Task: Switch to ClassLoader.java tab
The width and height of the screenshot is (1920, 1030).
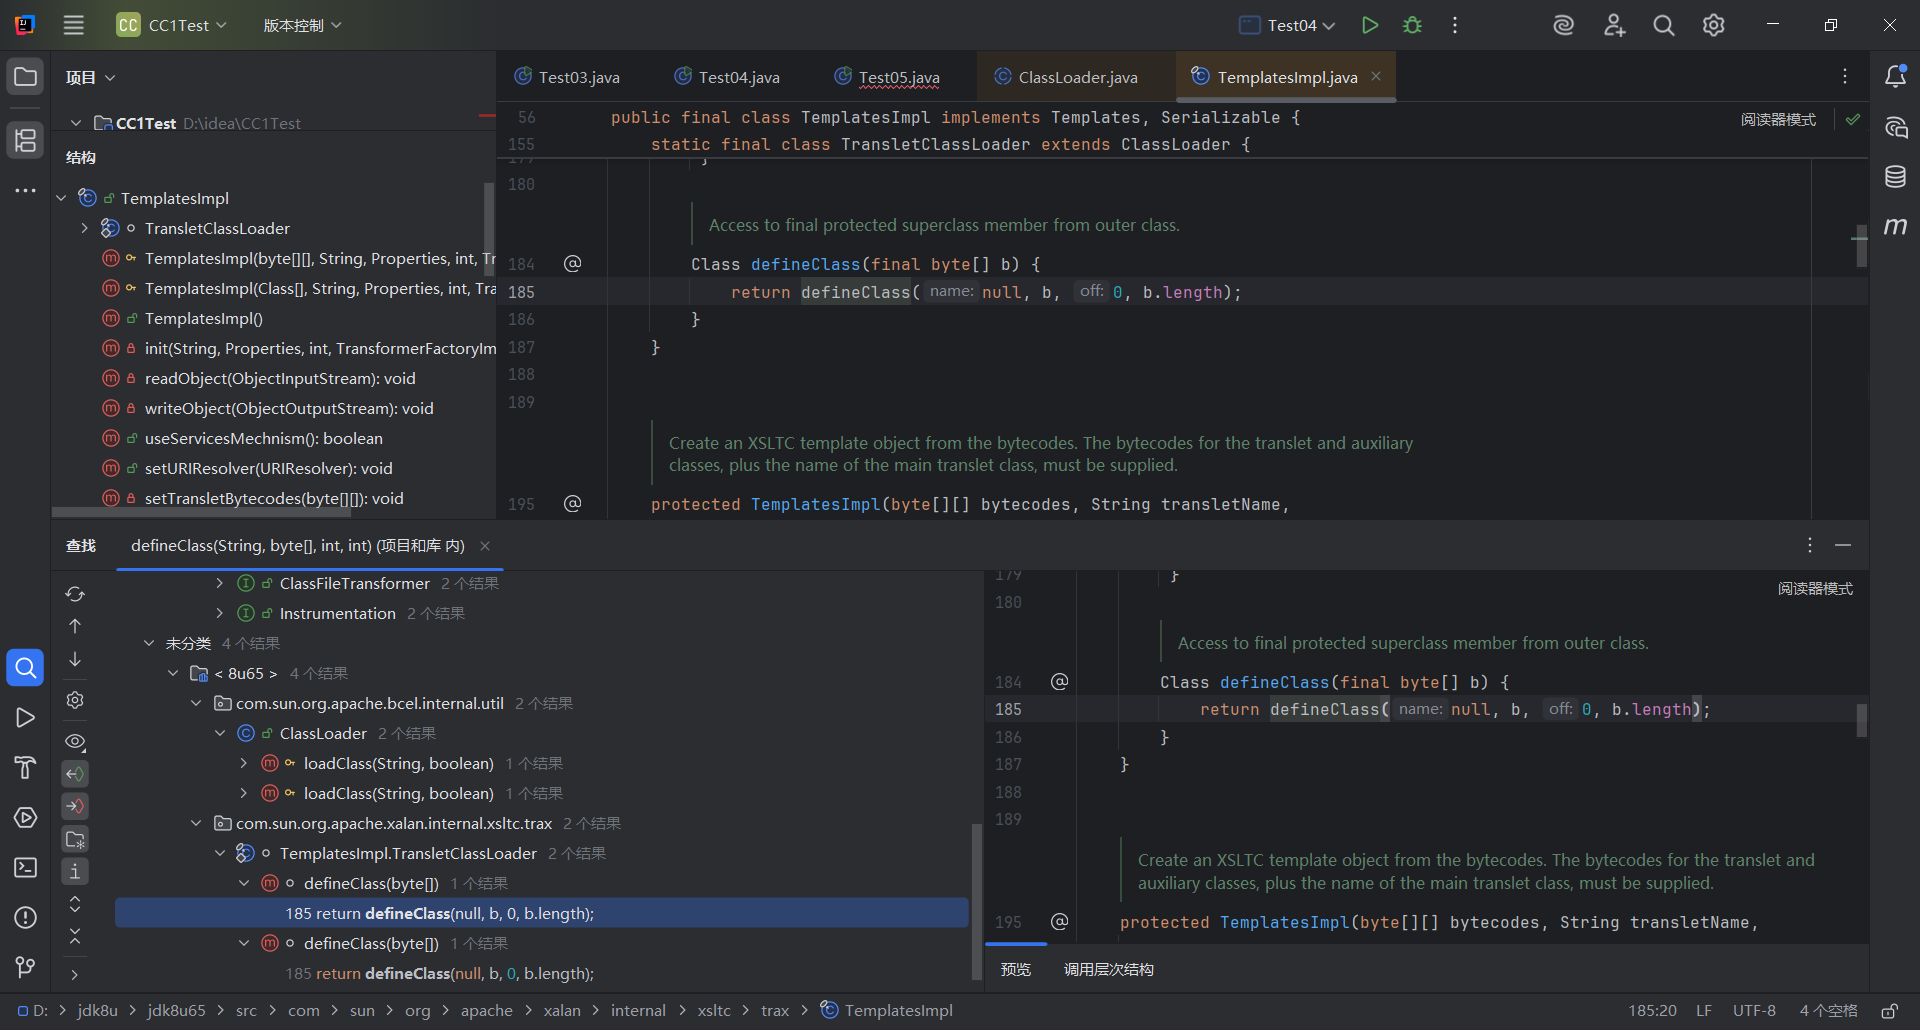Action: pyautogui.click(x=1066, y=77)
